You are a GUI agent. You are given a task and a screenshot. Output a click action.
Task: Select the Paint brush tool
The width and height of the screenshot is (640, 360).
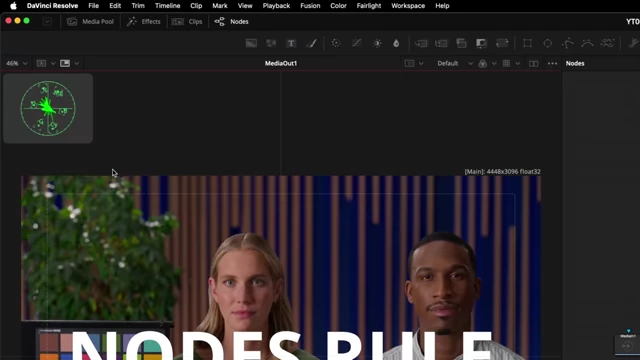tap(311, 43)
